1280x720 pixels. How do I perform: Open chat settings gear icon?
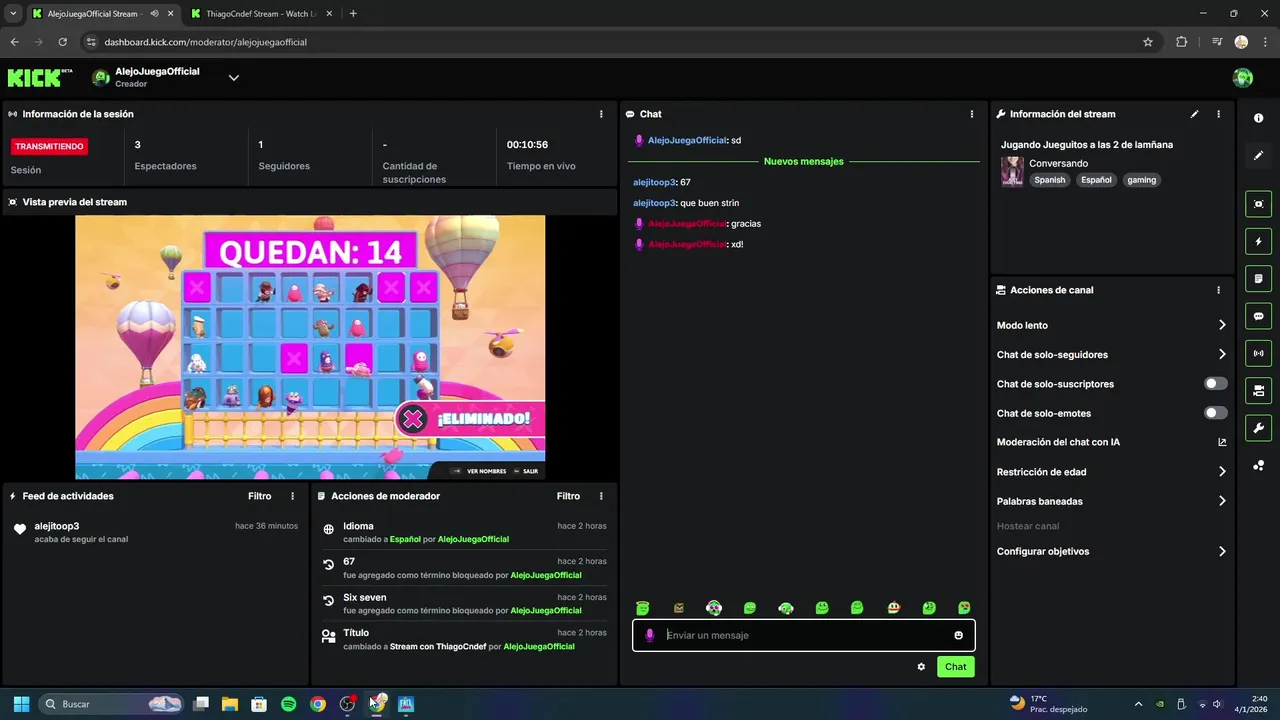[921, 667]
